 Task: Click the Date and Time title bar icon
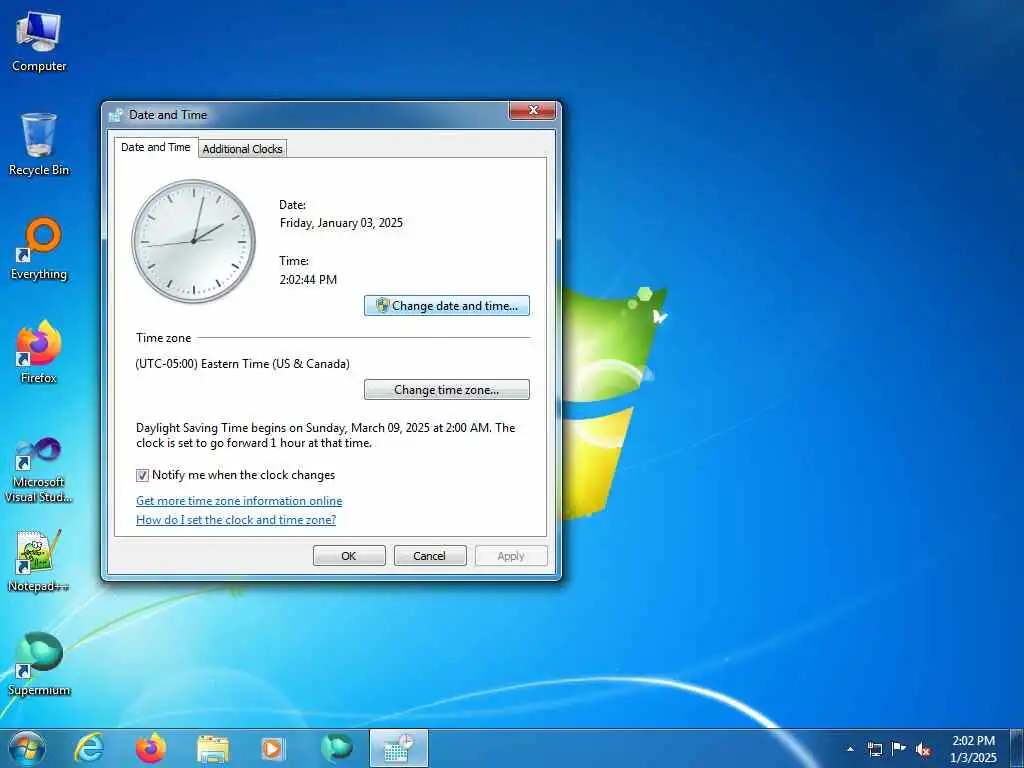coord(116,115)
